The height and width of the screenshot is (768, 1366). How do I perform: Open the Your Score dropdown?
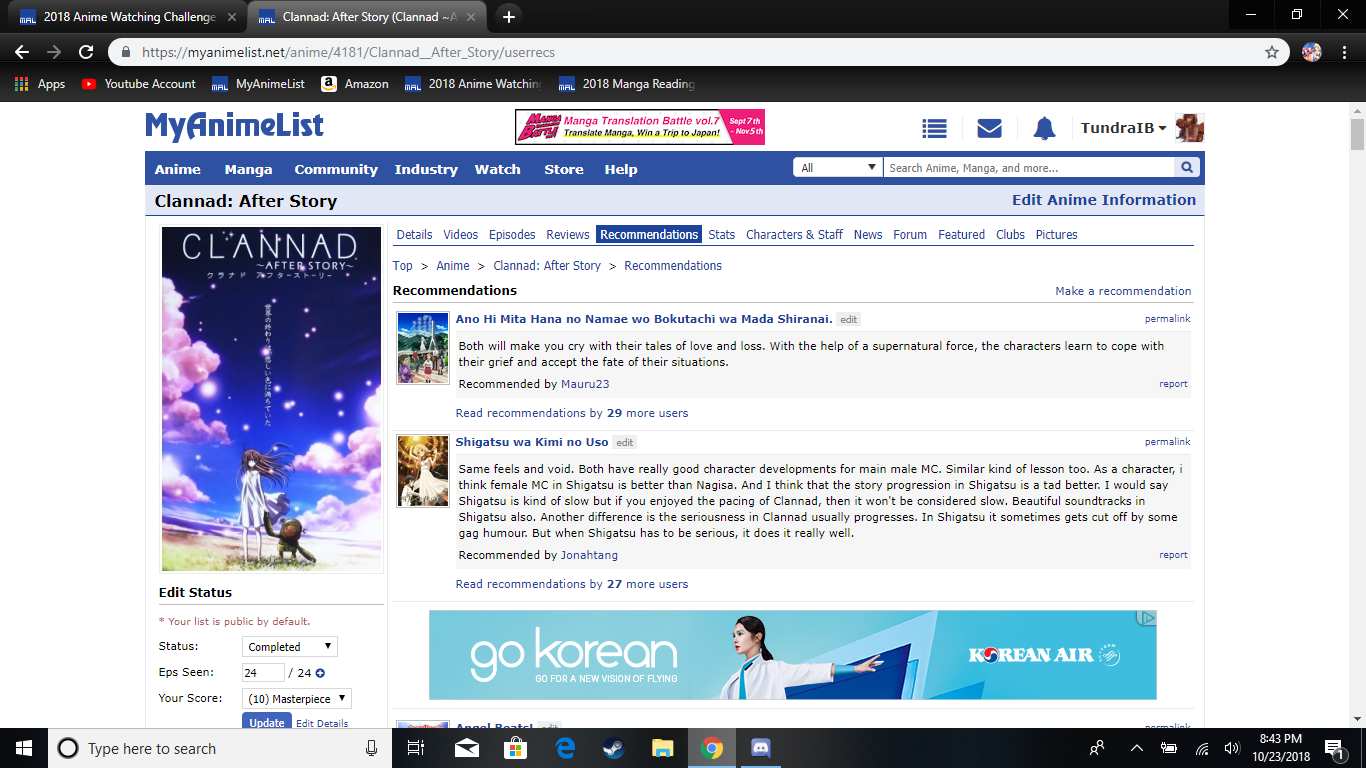pos(297,699)
